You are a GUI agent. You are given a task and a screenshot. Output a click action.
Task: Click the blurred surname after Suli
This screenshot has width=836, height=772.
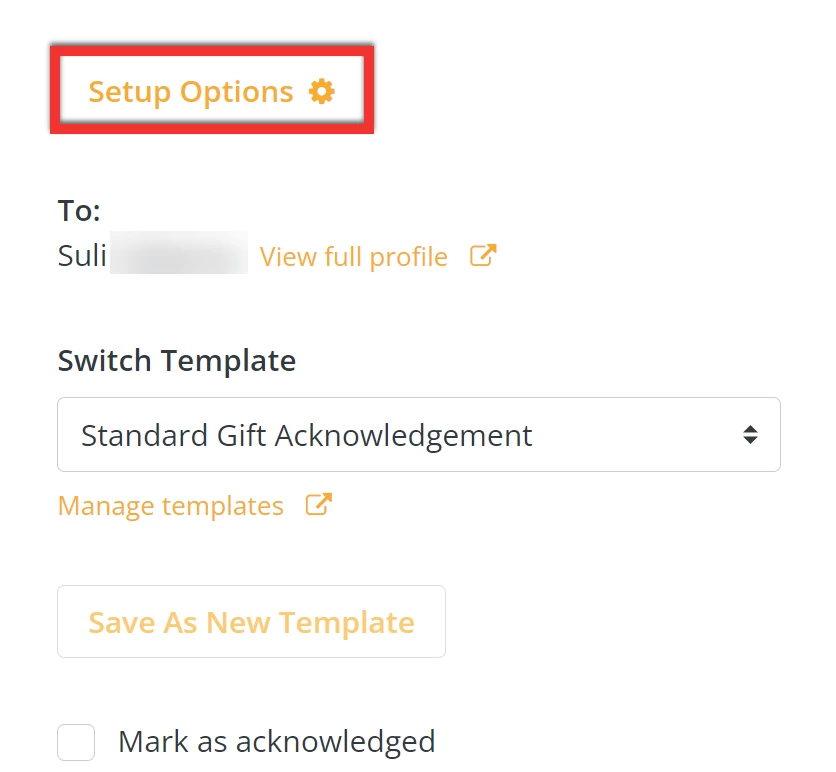[x=178, y=254]
